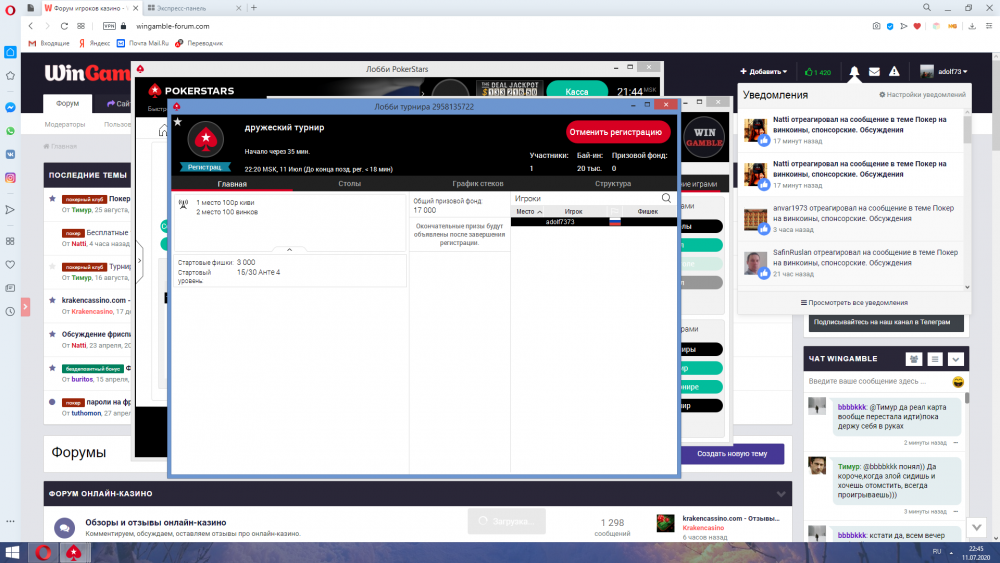The image size is (1000, 563).
Task: Open downloads icon in browser toolbar
Action: [x=972, y=26]
